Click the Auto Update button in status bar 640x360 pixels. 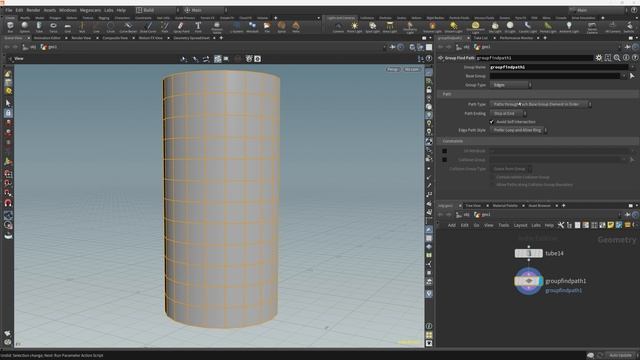(620, 356)
